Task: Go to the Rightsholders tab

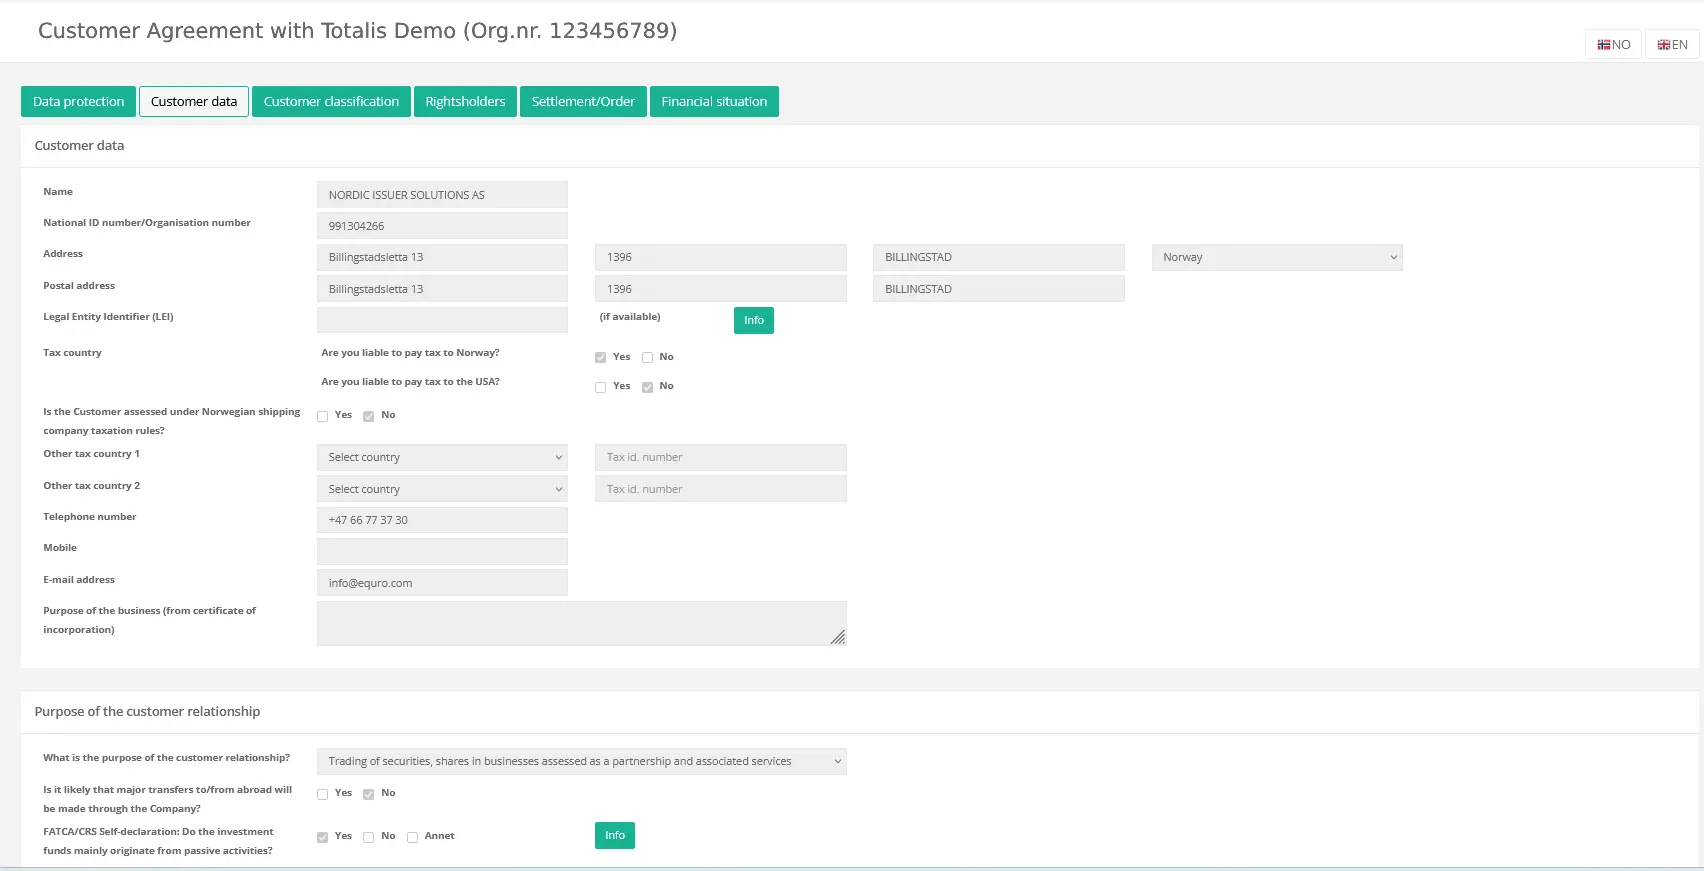Action: coord(465,102)
